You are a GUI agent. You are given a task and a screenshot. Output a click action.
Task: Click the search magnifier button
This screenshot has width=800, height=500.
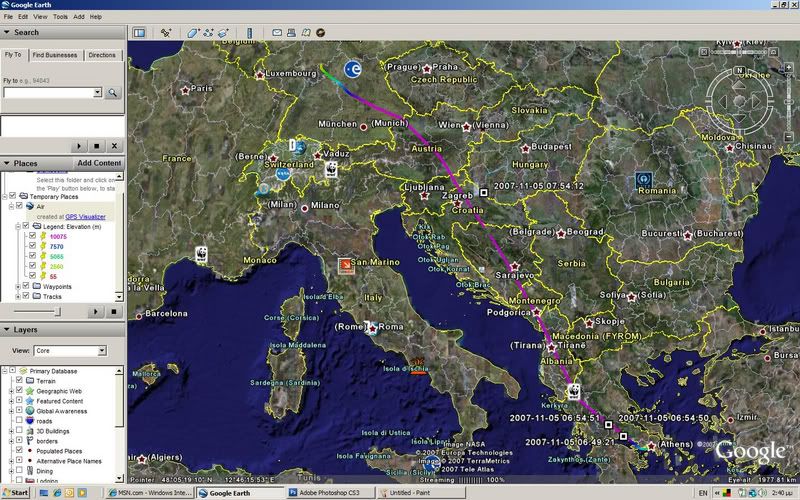(112, 93)
